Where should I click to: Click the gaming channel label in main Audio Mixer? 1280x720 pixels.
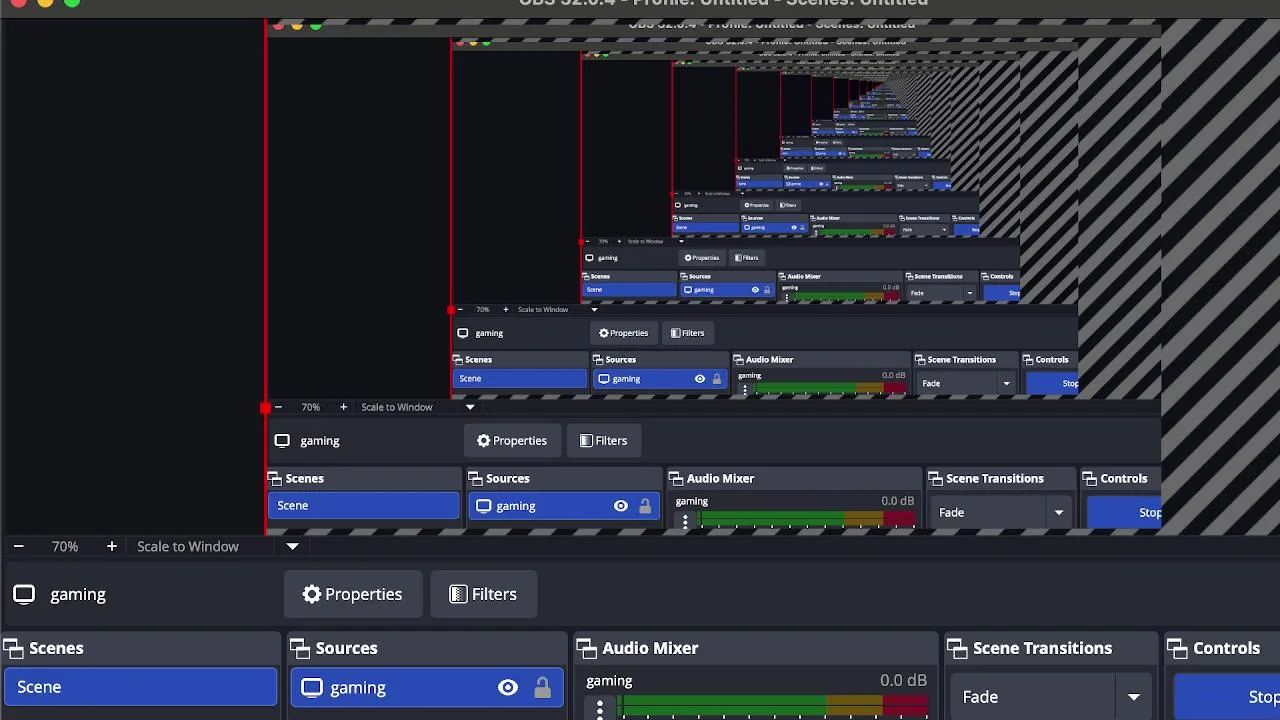coord(609,681)
